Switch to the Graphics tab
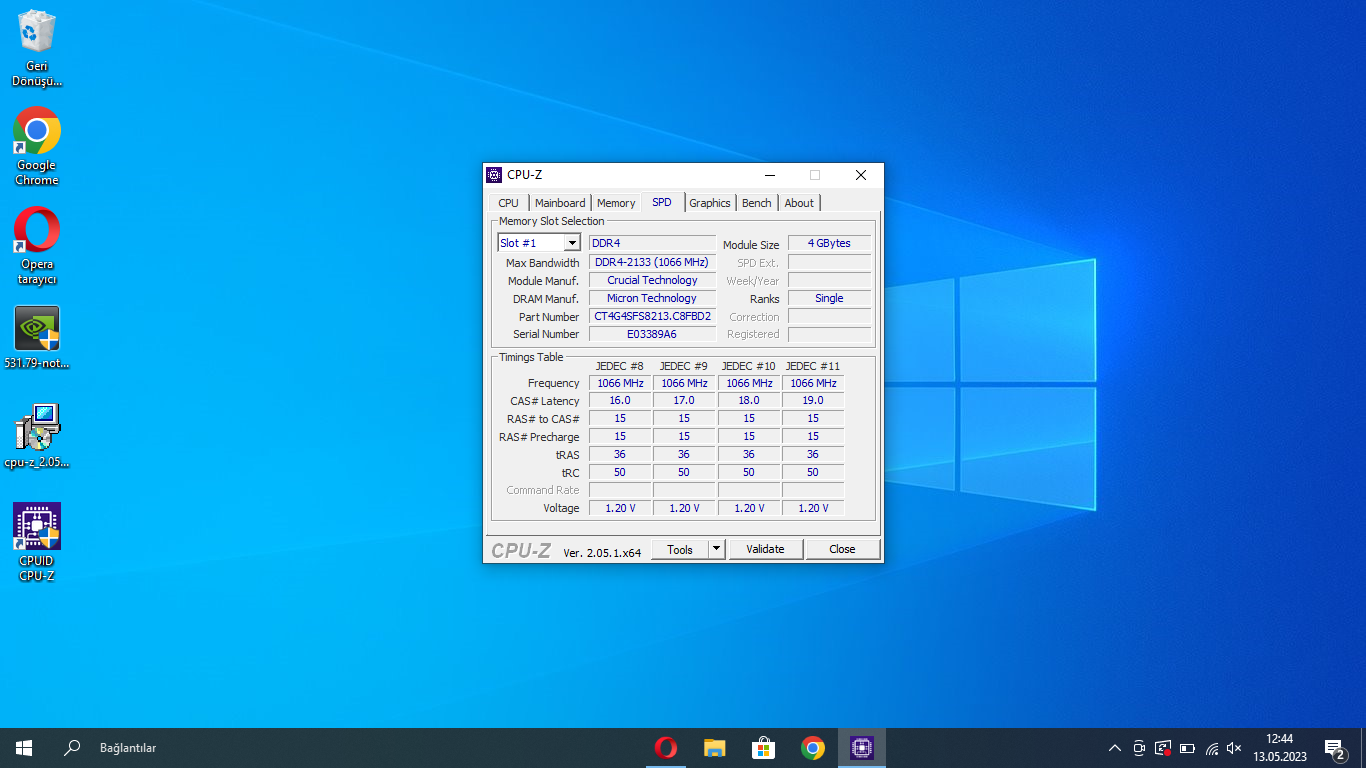 click(x=710, y=203)
